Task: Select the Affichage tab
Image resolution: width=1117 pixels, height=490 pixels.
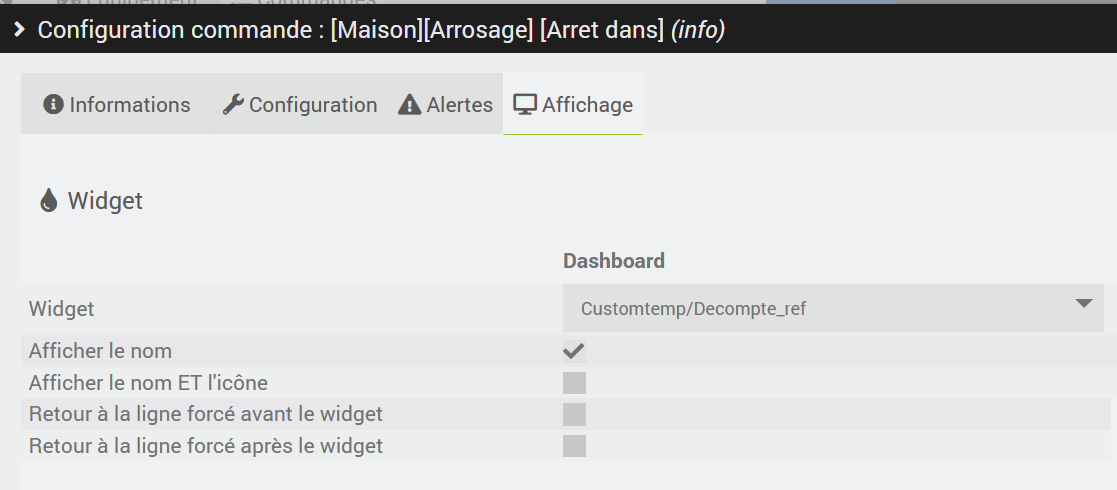Action: click(x=573, y=104)
